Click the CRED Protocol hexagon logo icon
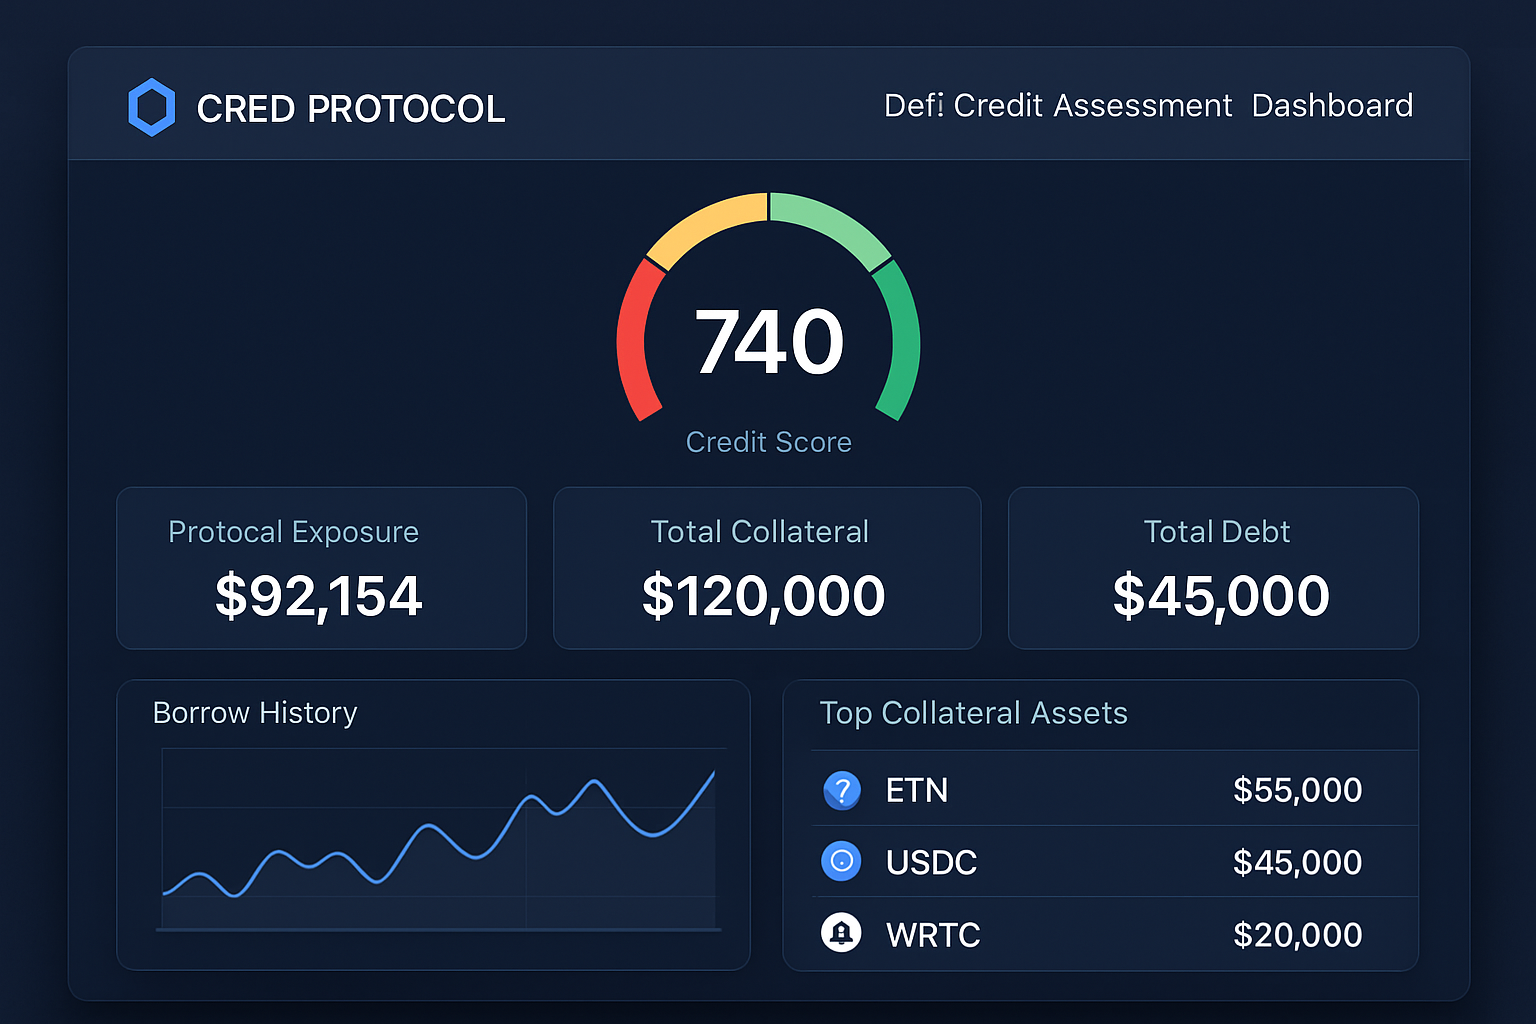 (x=152, y=106)
